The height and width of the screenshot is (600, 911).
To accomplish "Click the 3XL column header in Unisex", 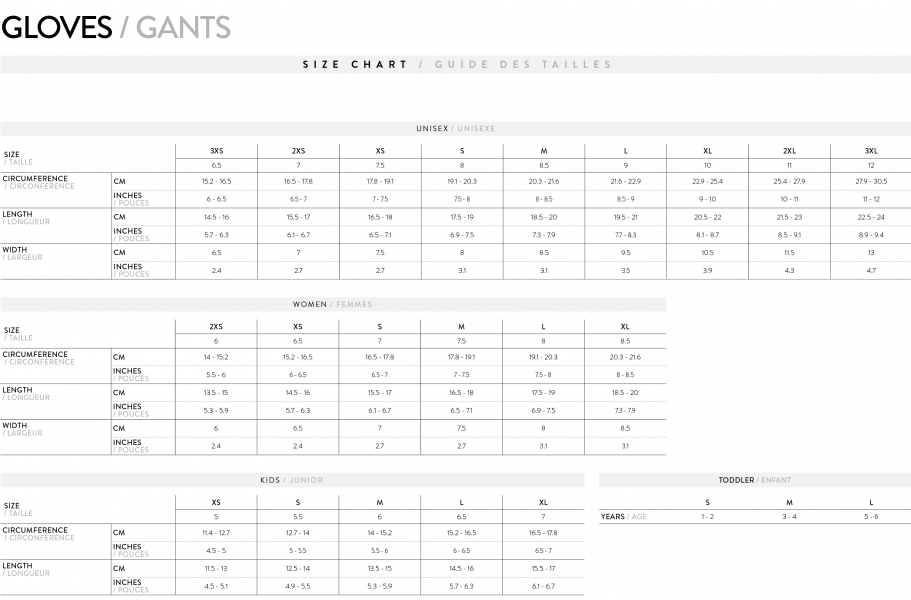I will point(871,150).
